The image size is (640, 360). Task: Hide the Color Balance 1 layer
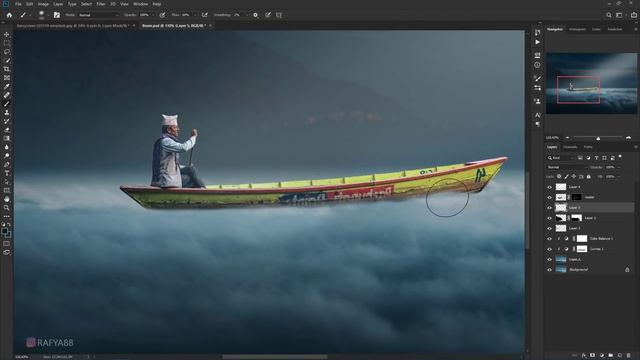click(x=549, y=239)
